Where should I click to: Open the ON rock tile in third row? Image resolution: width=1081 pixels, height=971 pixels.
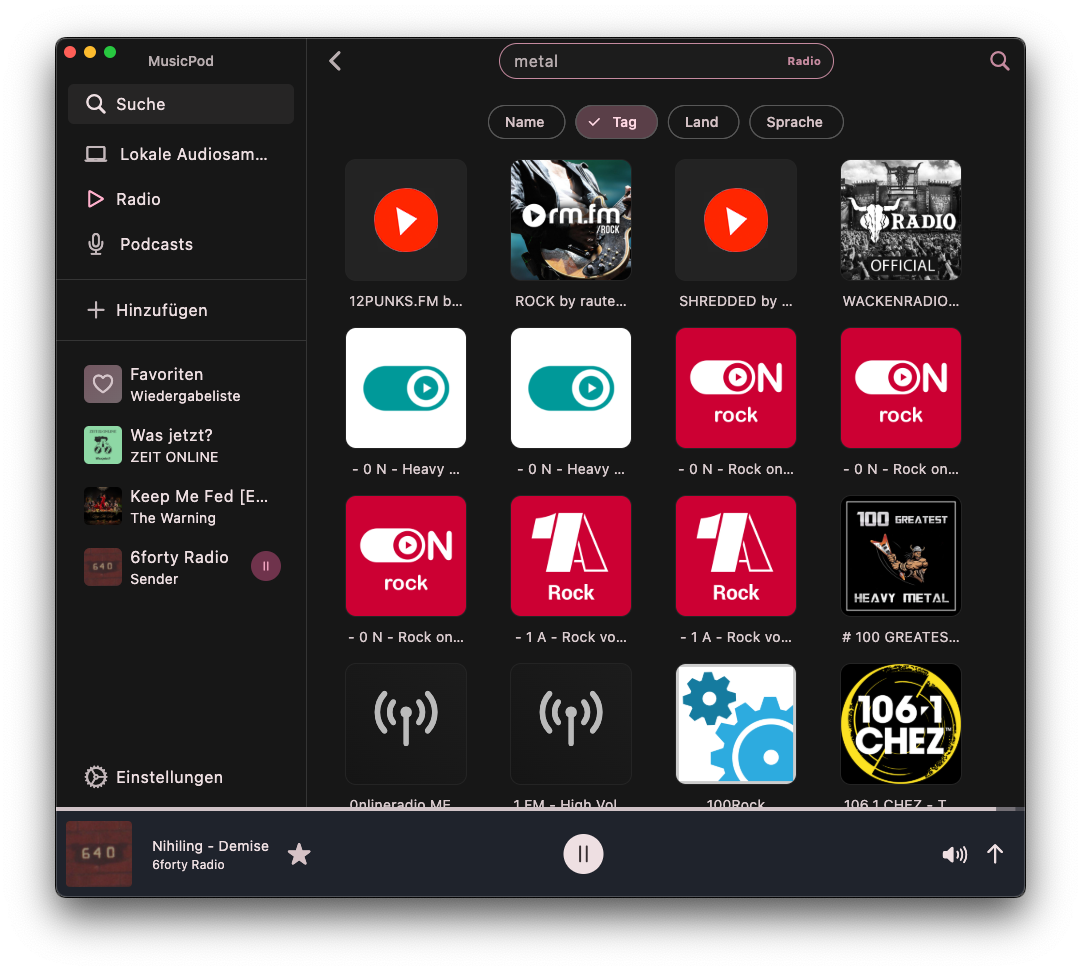coord(406,556)
